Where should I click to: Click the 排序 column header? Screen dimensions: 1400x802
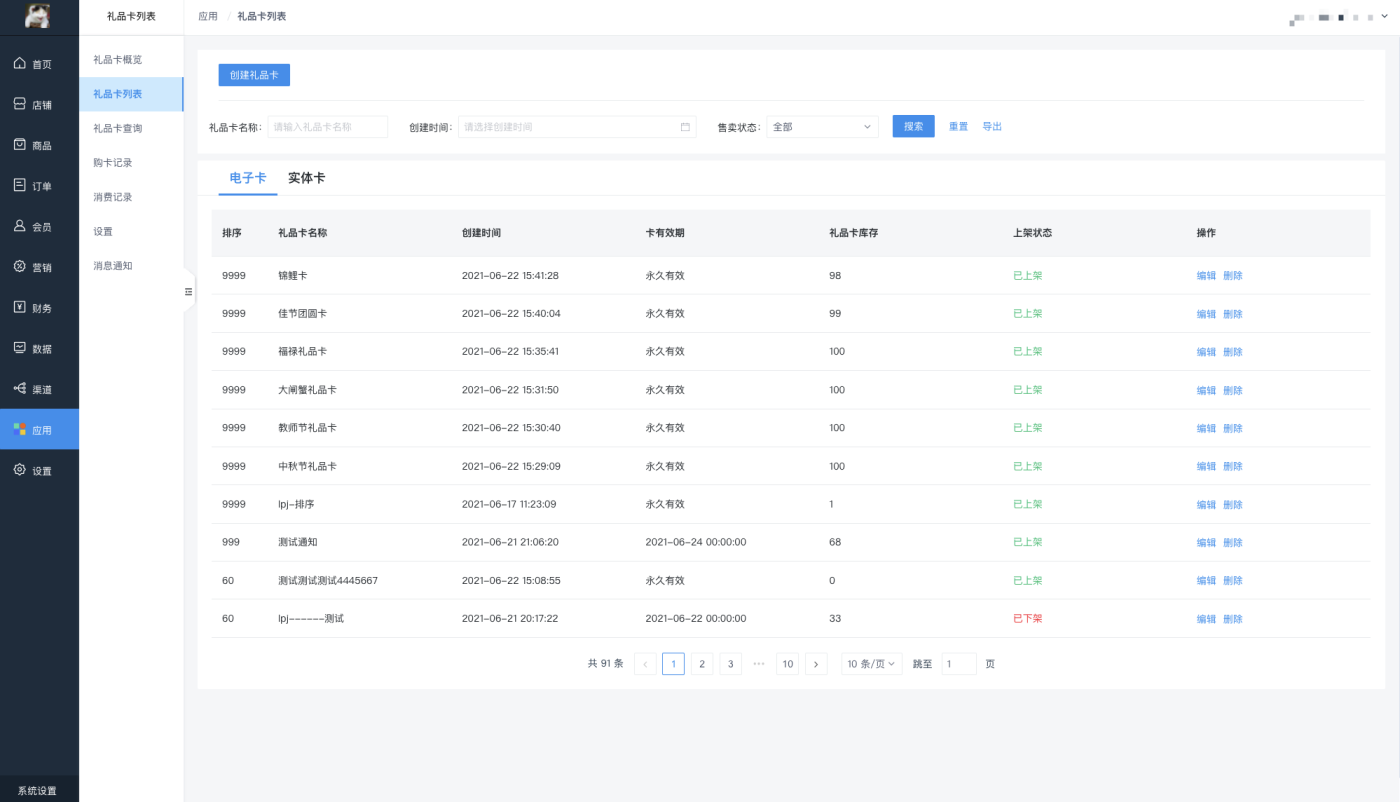click(x=232, y=233)
